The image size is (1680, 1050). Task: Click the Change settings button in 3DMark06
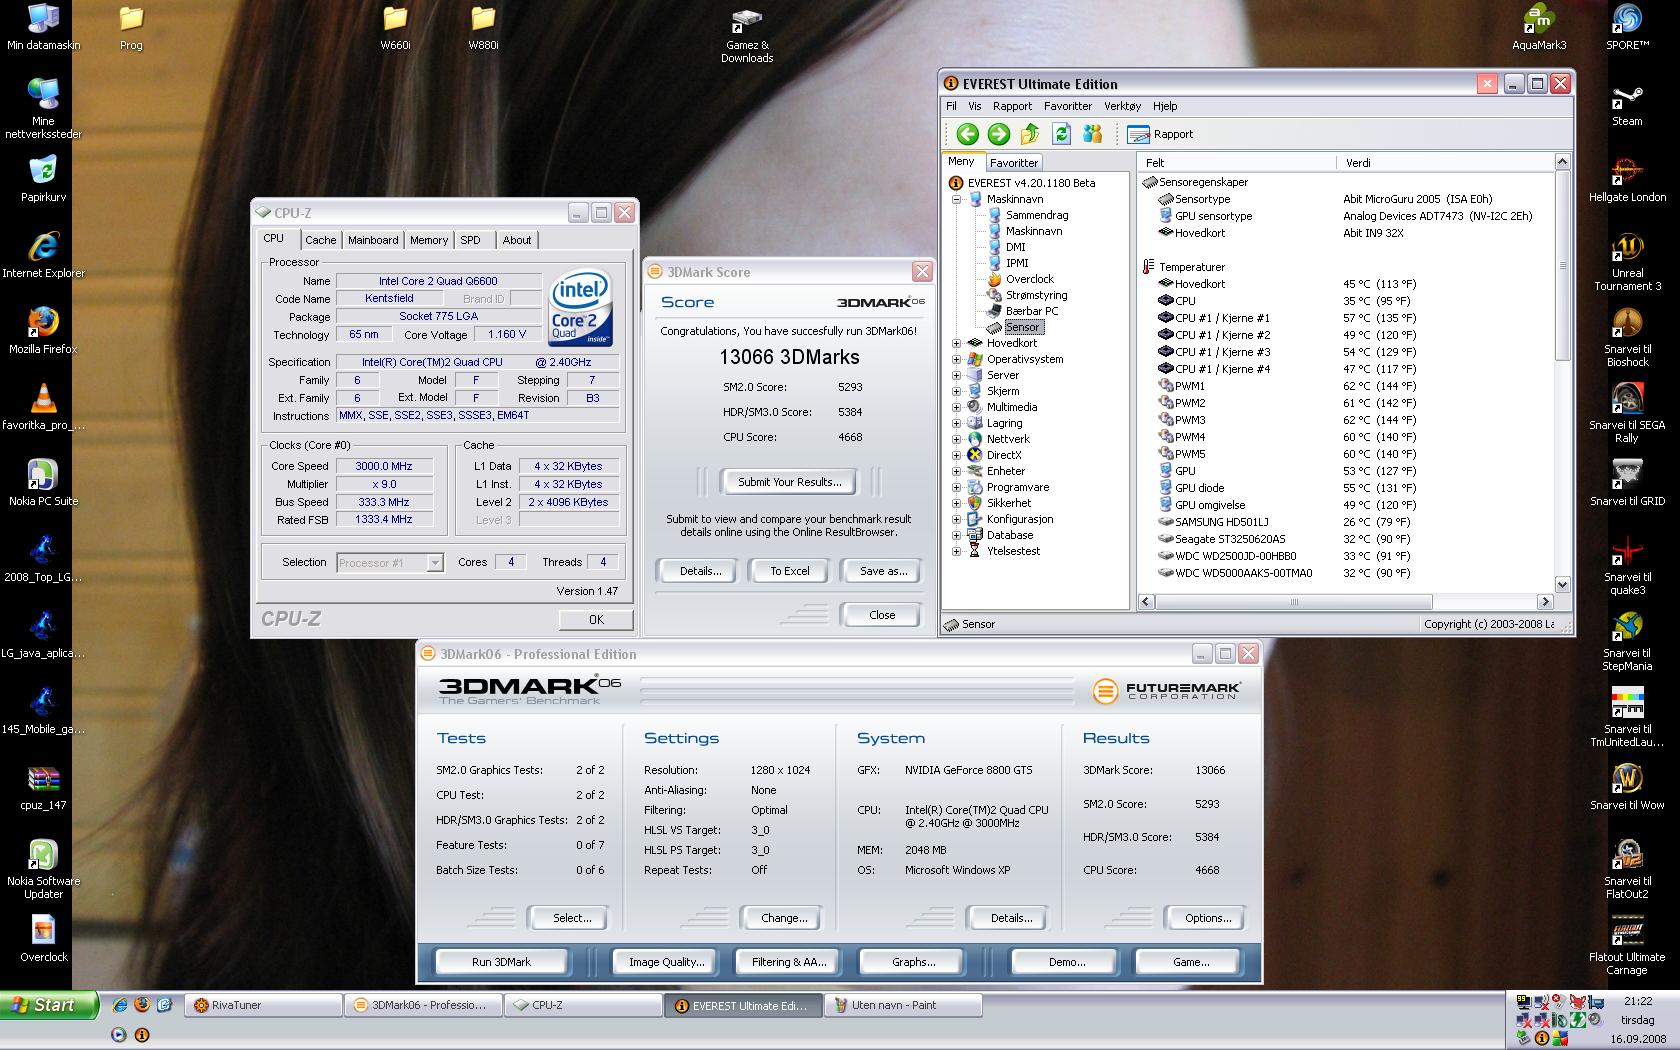(784, 918)
